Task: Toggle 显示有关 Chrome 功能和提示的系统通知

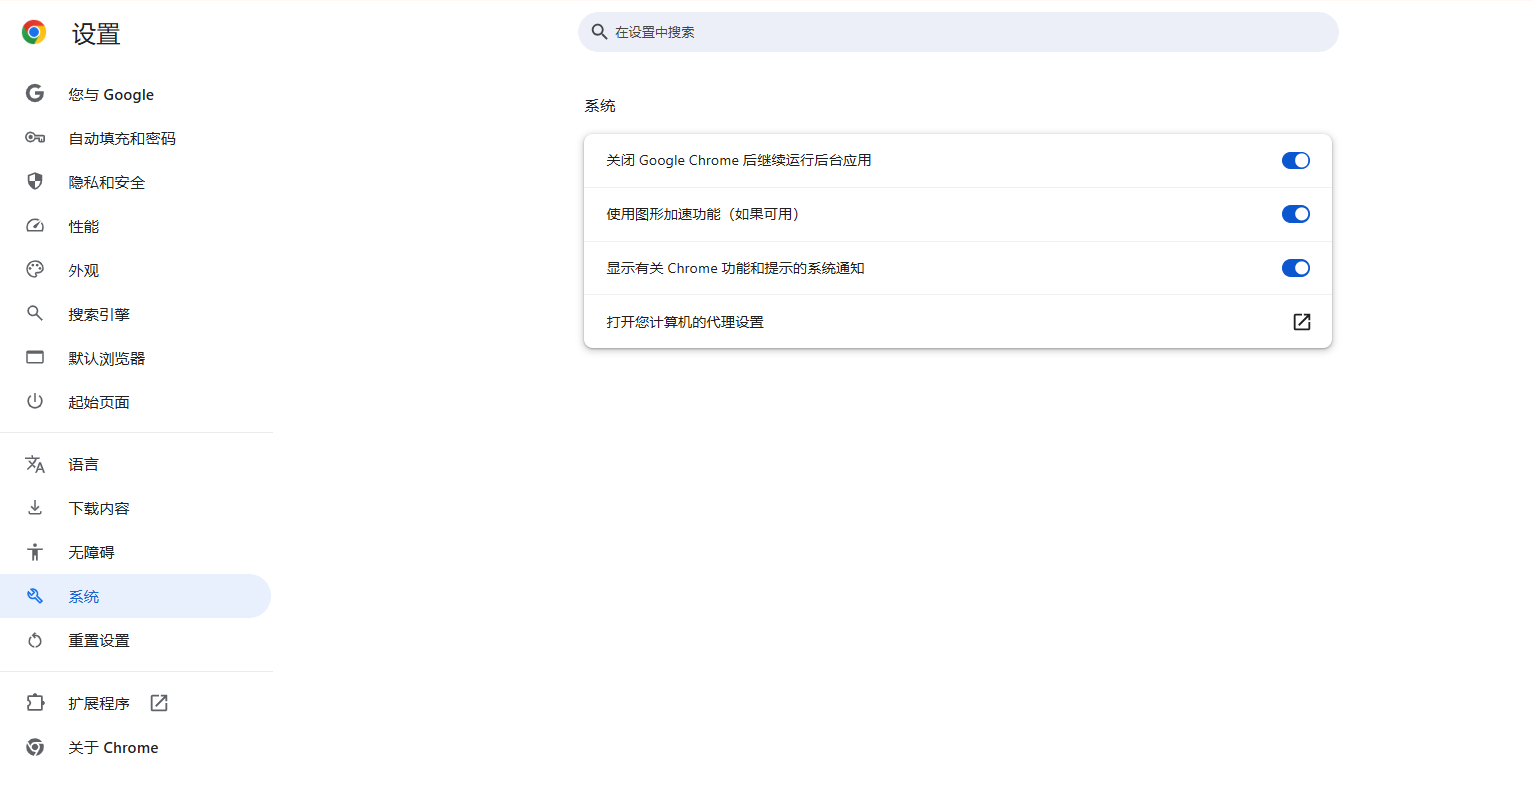Action: tap(1296, 268)
